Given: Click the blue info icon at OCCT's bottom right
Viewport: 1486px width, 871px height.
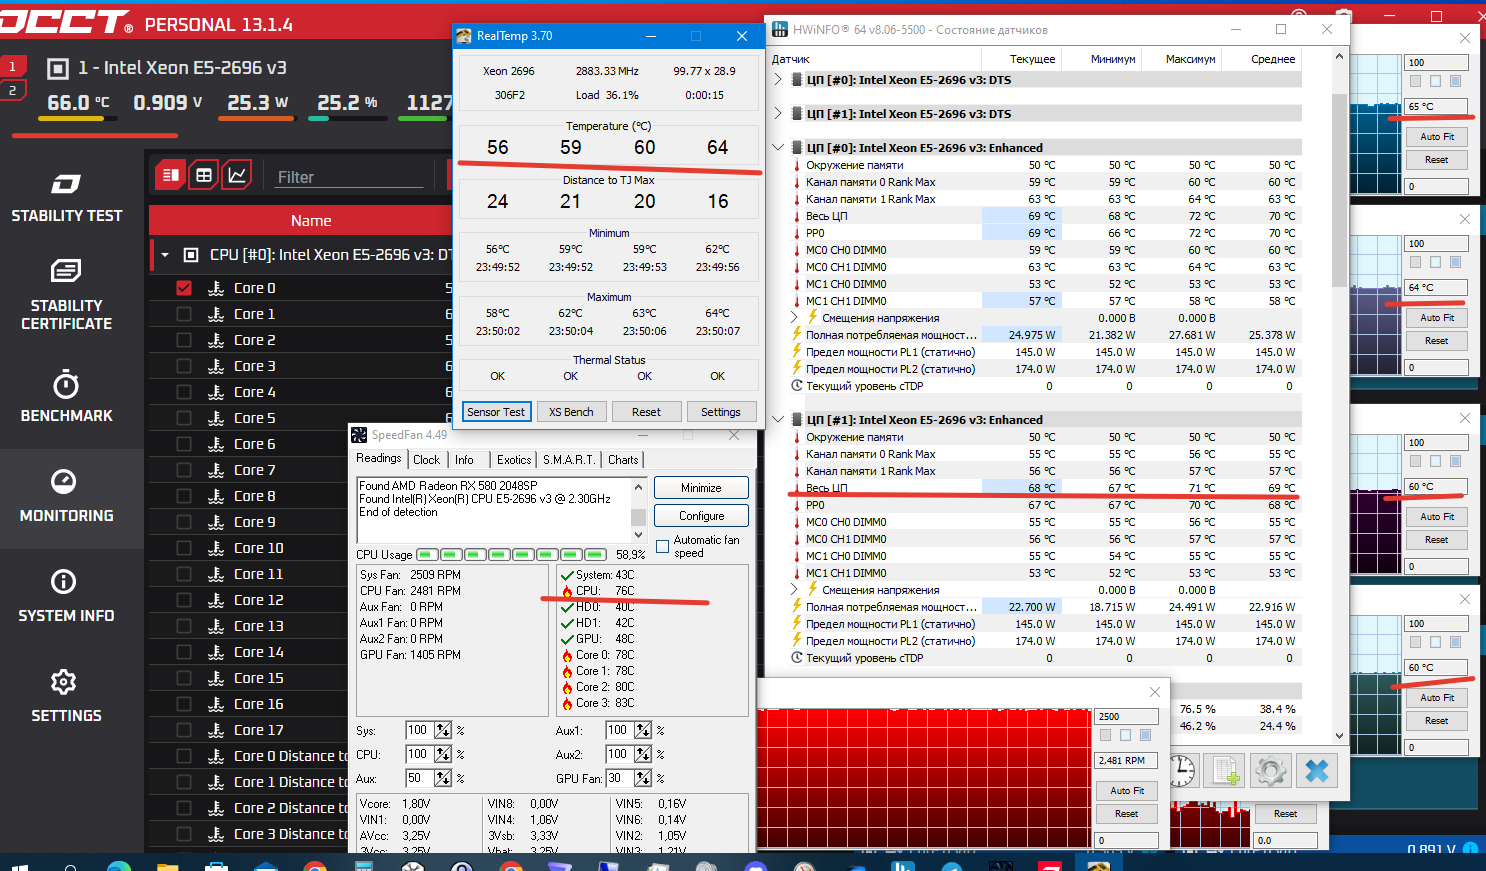Looking at the screenshot, I should pos(1470,849).
